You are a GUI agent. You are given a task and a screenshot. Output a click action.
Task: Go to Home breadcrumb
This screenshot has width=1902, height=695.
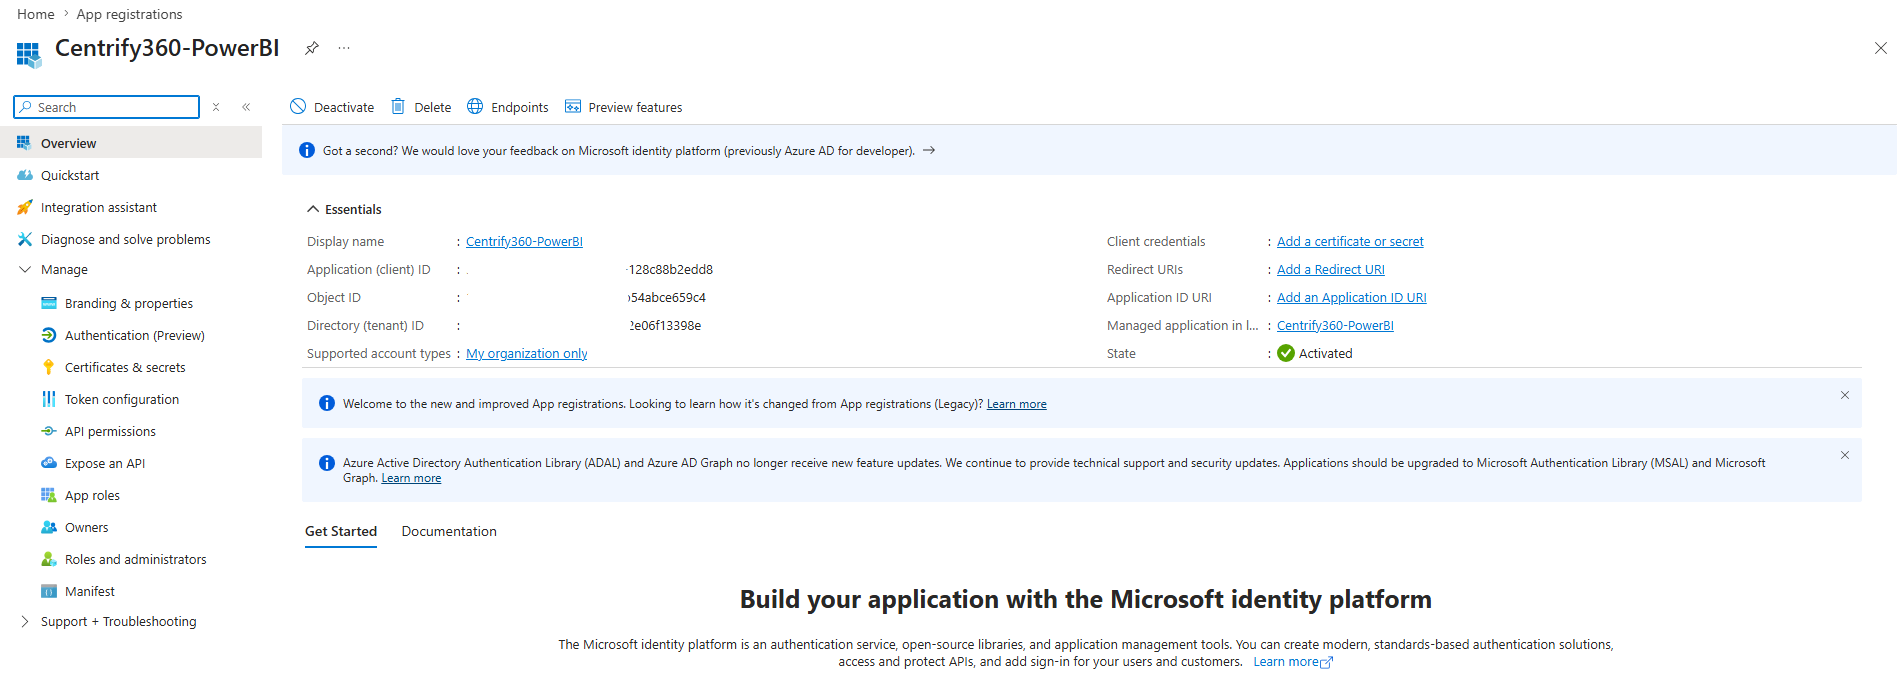coord(36,14)
